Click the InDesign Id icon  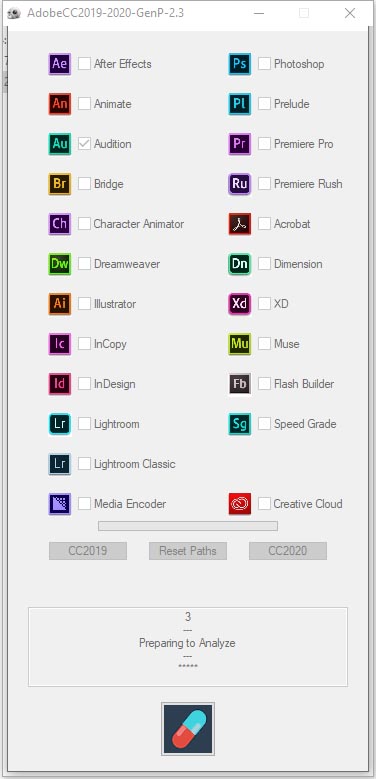[60, 384]
